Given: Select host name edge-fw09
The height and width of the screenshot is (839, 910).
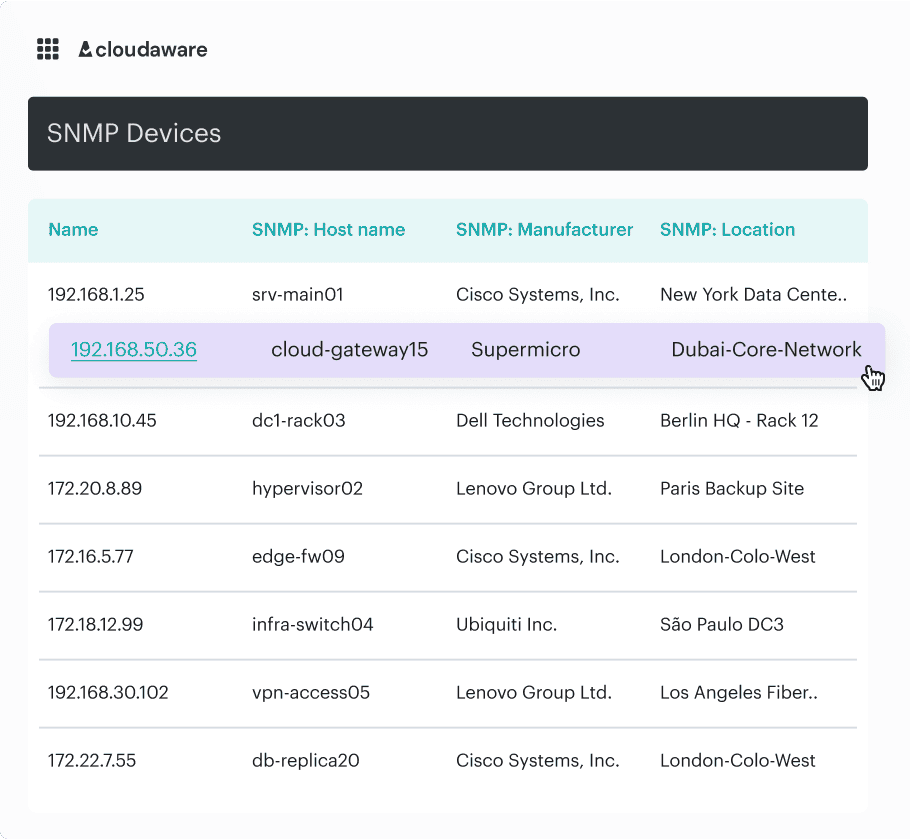Looking at the screenshot, I should [x=298, y=556].
